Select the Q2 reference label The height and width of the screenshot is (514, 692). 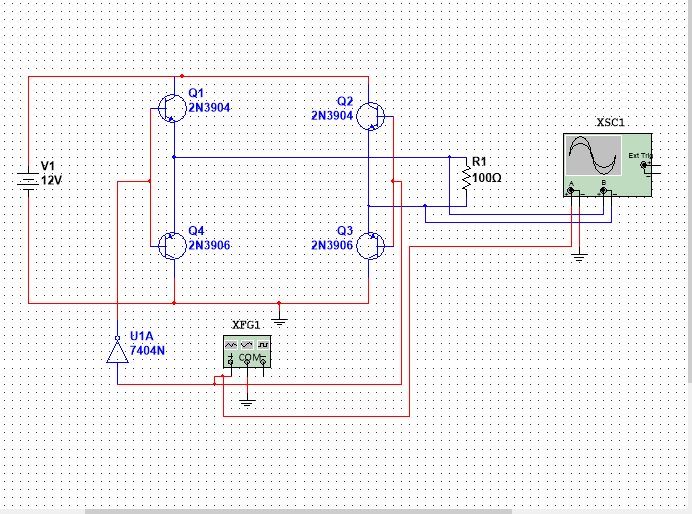[345, 101]
